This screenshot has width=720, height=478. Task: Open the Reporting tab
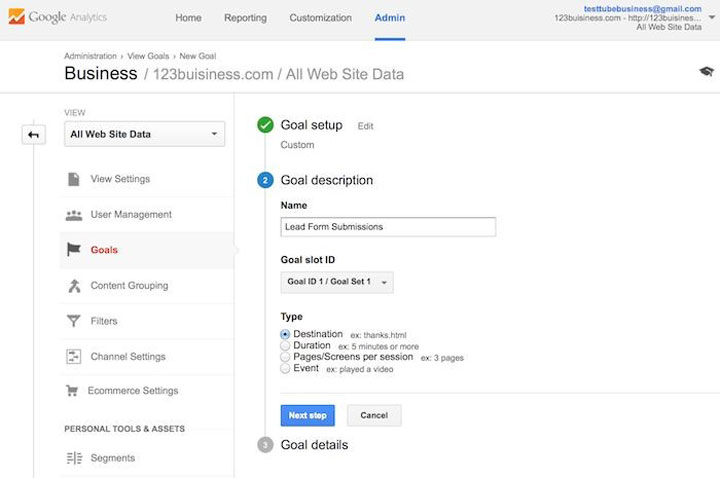(x=245, y=18)
